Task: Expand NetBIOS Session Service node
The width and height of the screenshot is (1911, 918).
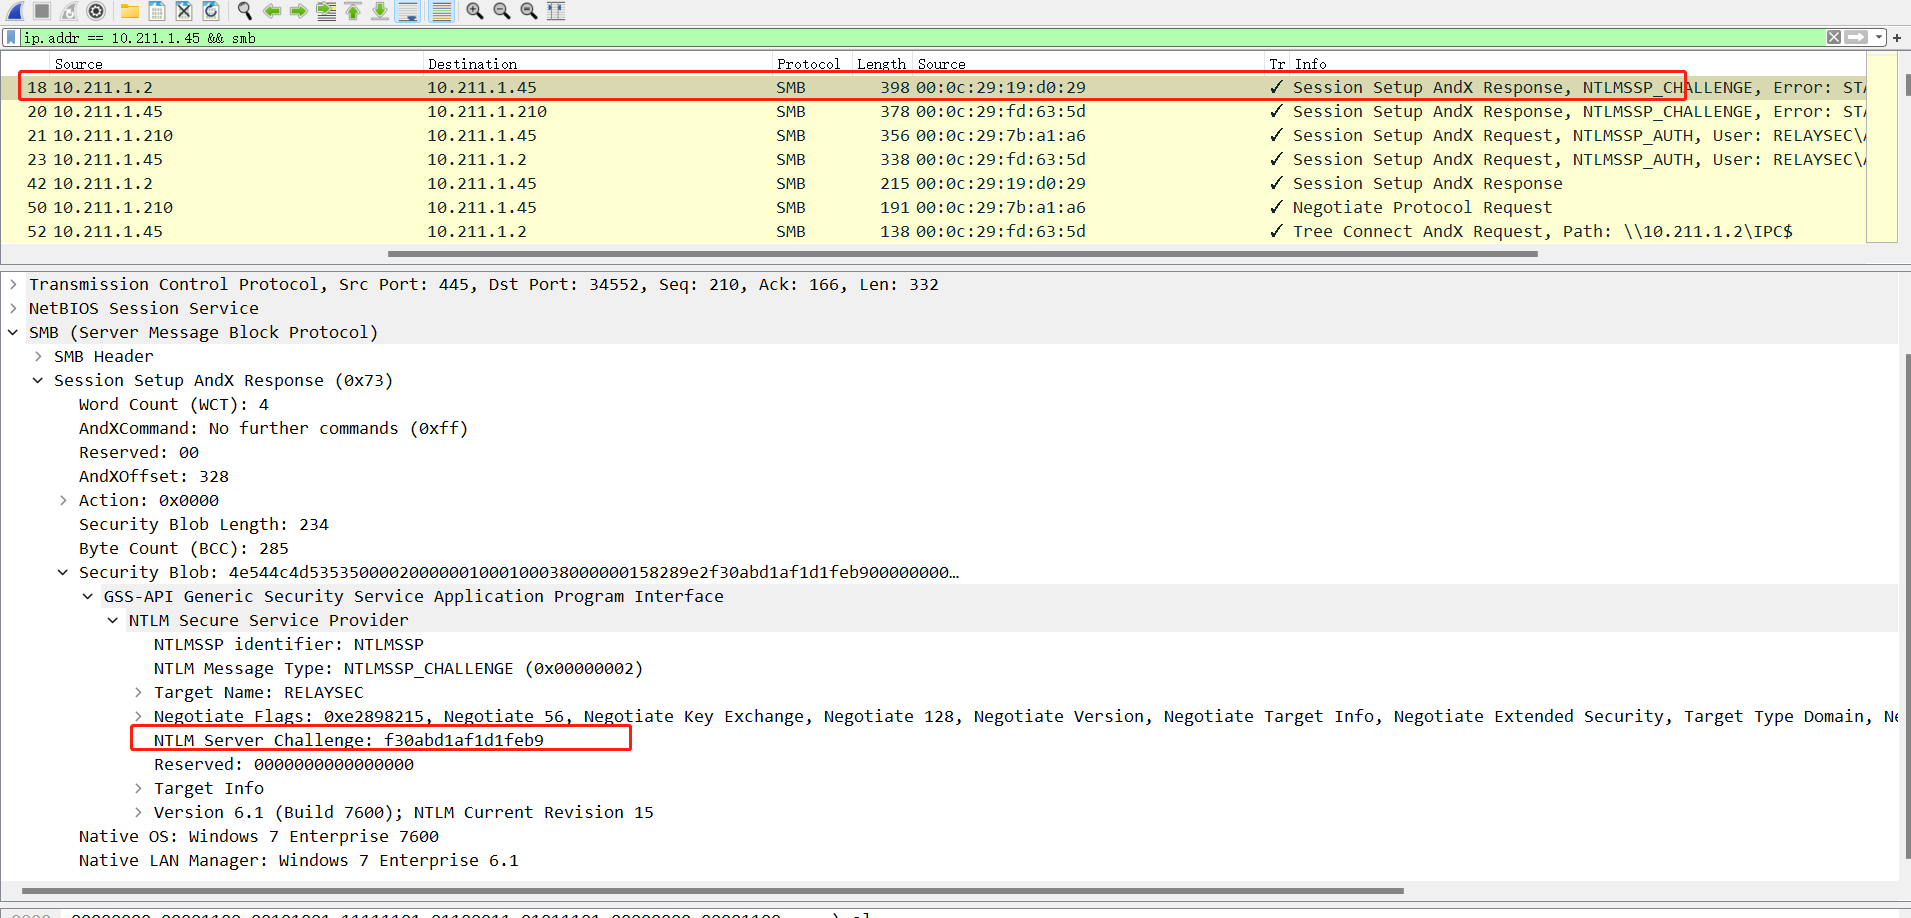Action: coord(13,308)
